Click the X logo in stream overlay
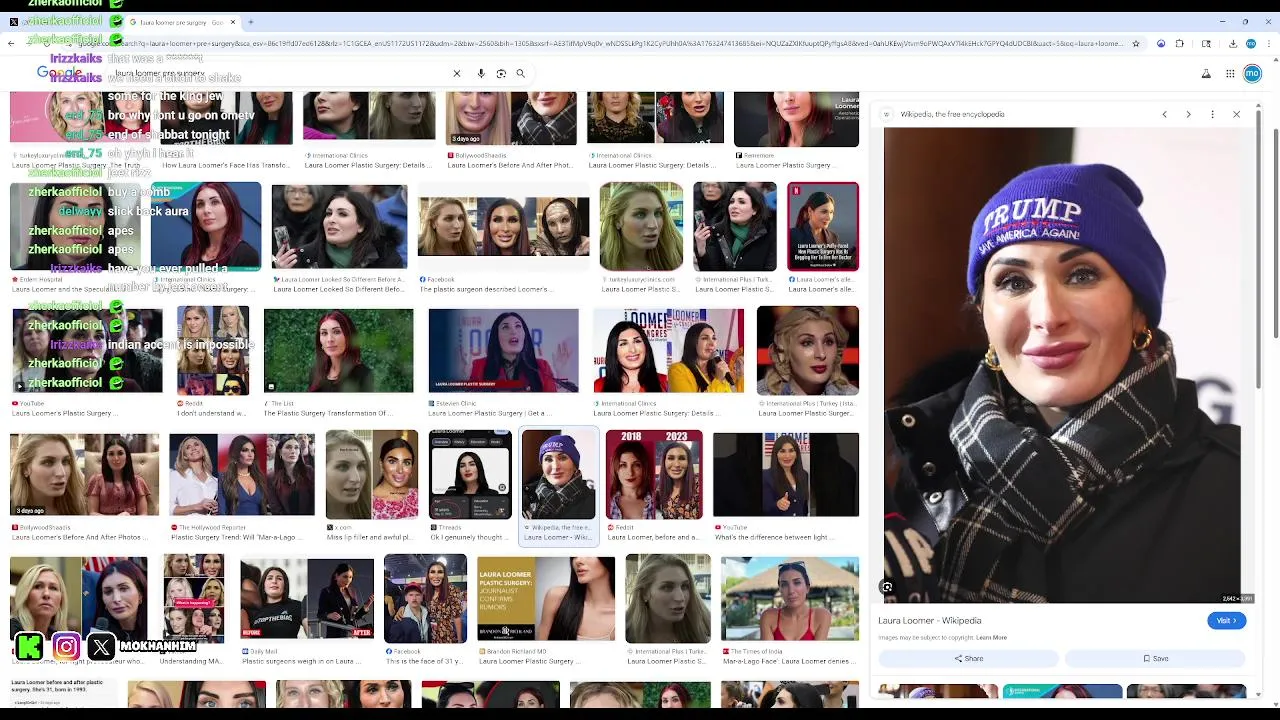Viewport: 1280px width, 720px height. 101,647
